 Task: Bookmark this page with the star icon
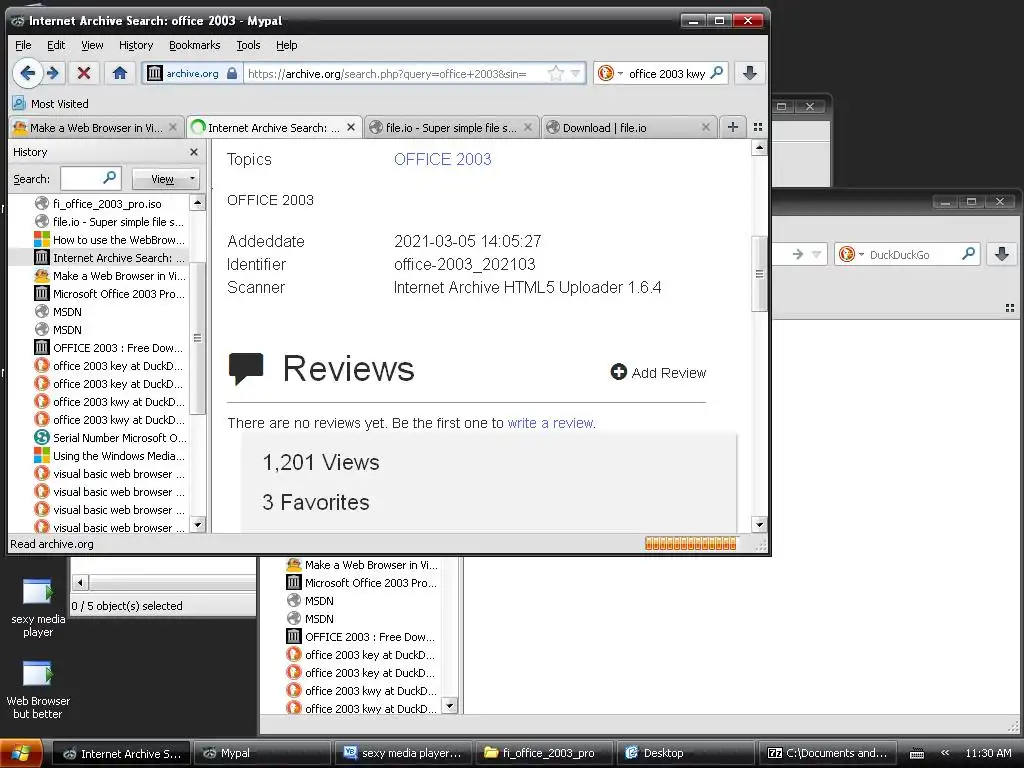pyautogui.click(x=556, y=73)
